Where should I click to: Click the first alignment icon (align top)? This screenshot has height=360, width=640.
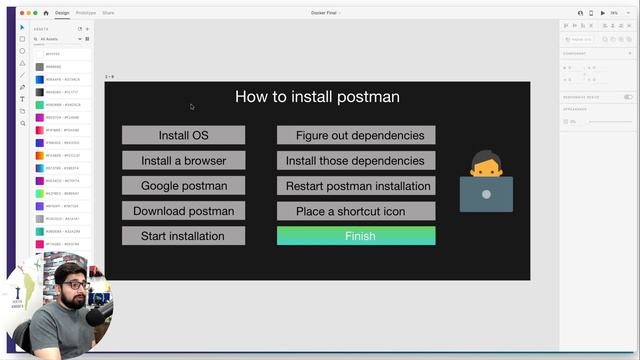tap(566, 26)
